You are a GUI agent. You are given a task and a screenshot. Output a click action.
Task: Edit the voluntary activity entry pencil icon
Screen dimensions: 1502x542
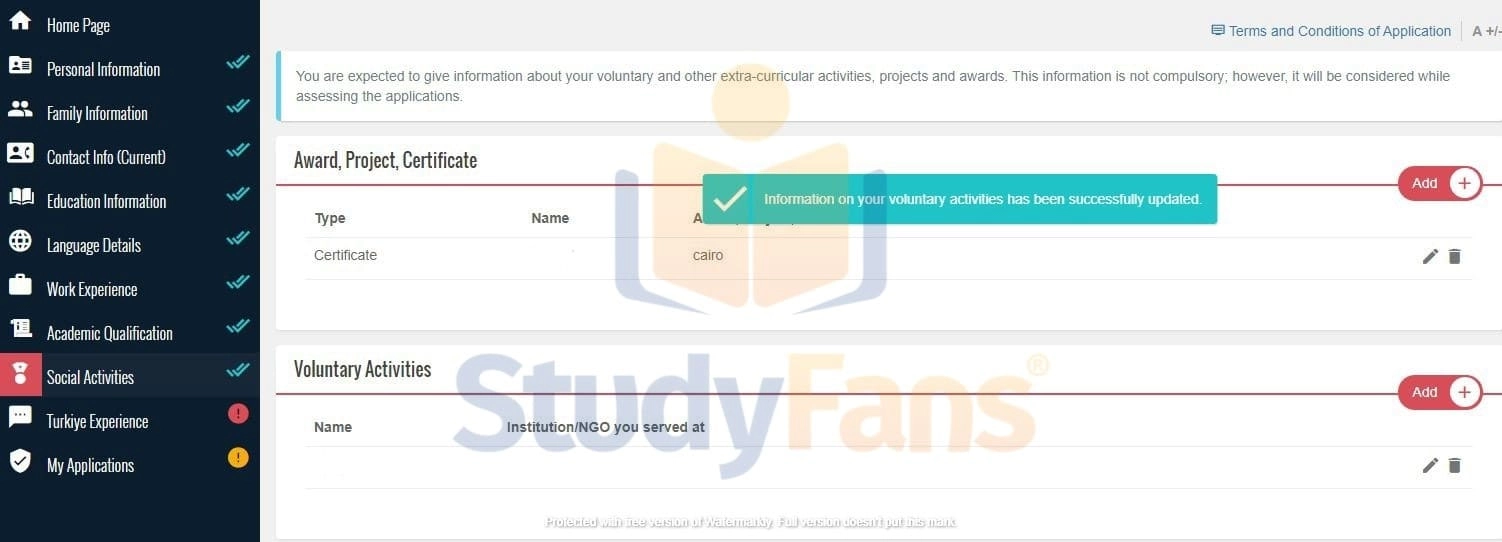click(1430, 465)
